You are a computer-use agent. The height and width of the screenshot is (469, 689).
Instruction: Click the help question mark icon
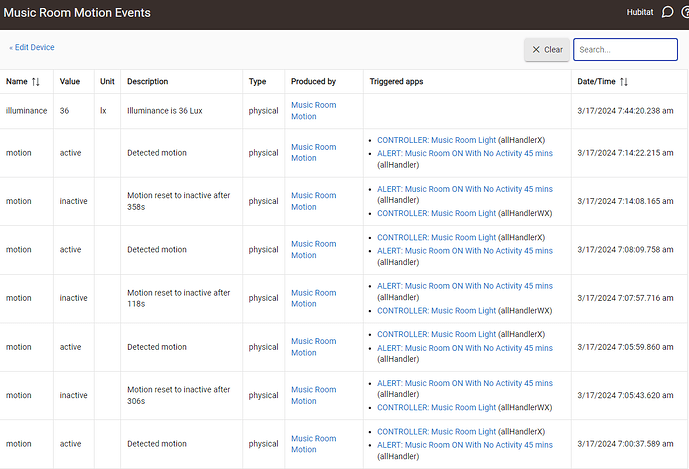(x=685, y=13)
